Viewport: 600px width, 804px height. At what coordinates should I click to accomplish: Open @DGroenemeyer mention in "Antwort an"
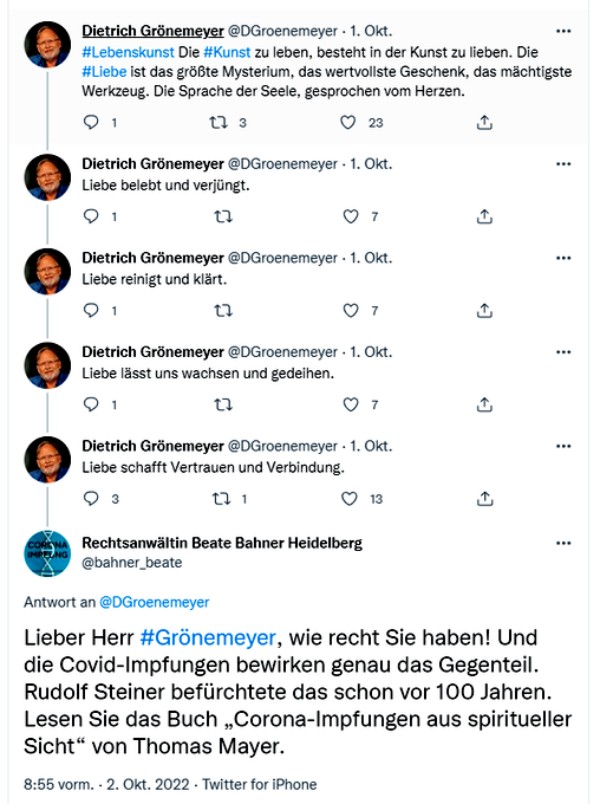pyautogui.click(x=154, y=602)
